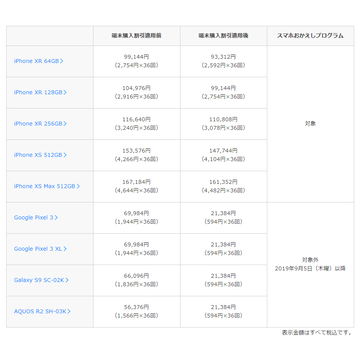Screen dimensions: 360x360
Task: Select the 21,384円 price for AQUOS R2
Action: click(x=224, y=307)
